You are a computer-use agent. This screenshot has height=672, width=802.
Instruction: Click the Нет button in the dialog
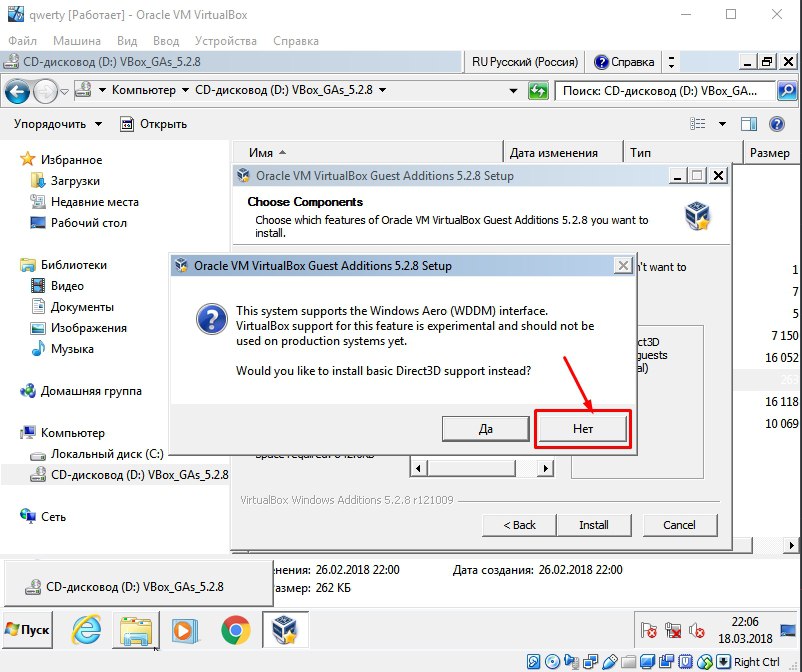click(583, 429)
